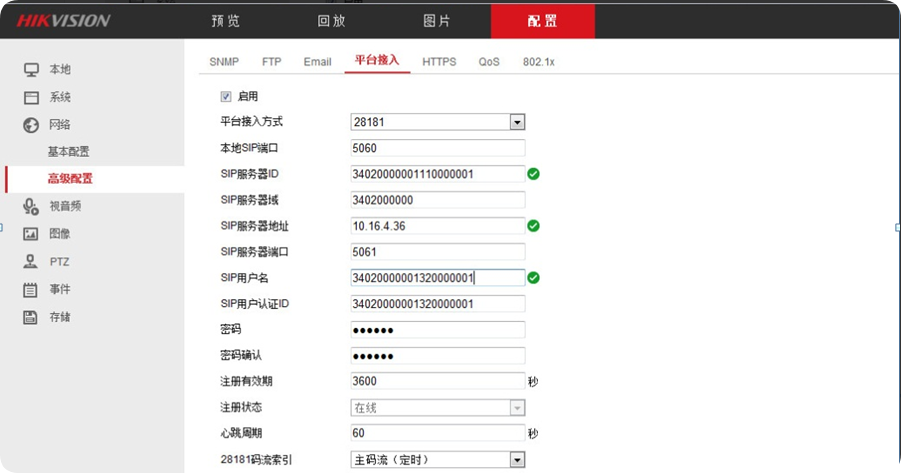
Task: Click the SIP服务器端口 field with 5061
Action: click(x=437, y=252)
